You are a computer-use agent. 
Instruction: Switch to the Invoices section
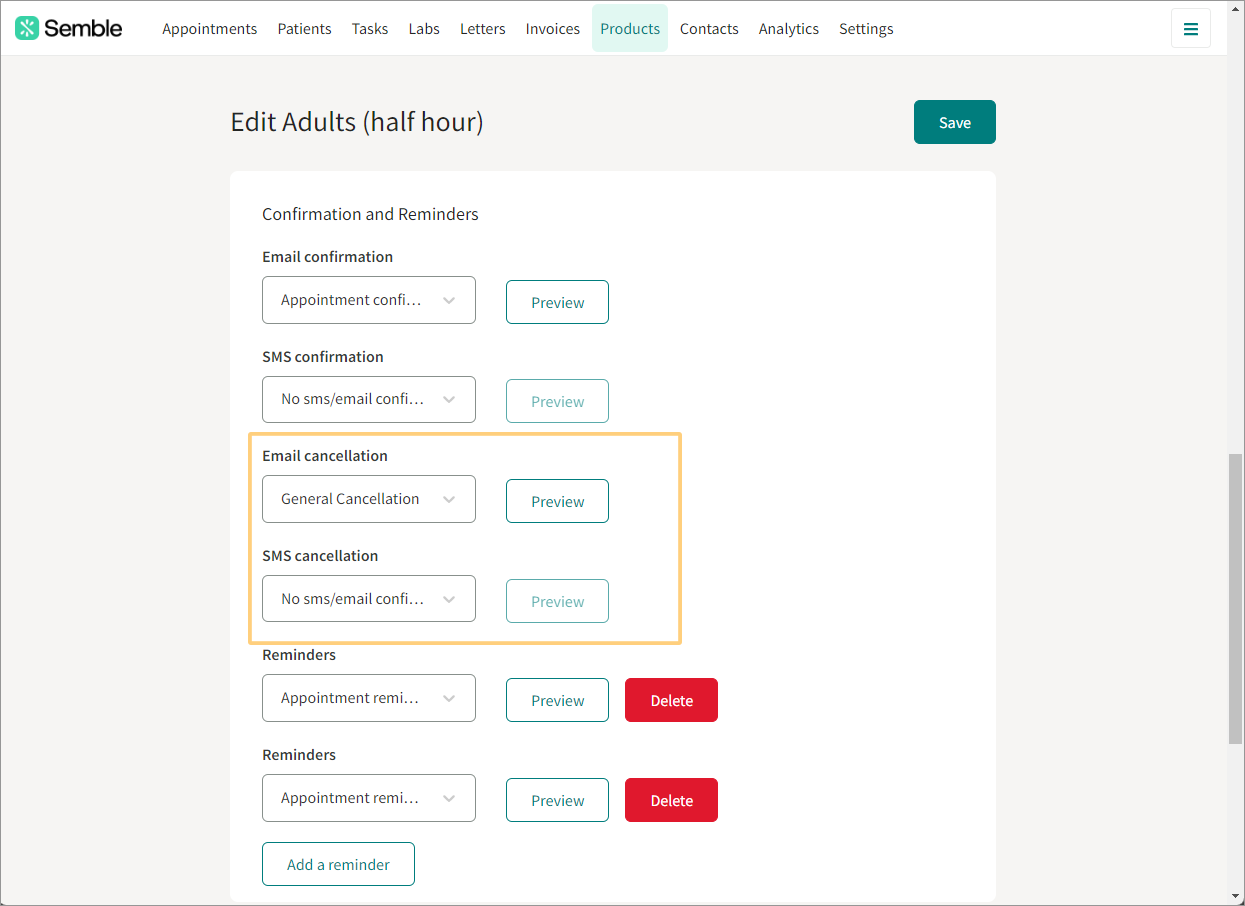click(x=553, y=29)
